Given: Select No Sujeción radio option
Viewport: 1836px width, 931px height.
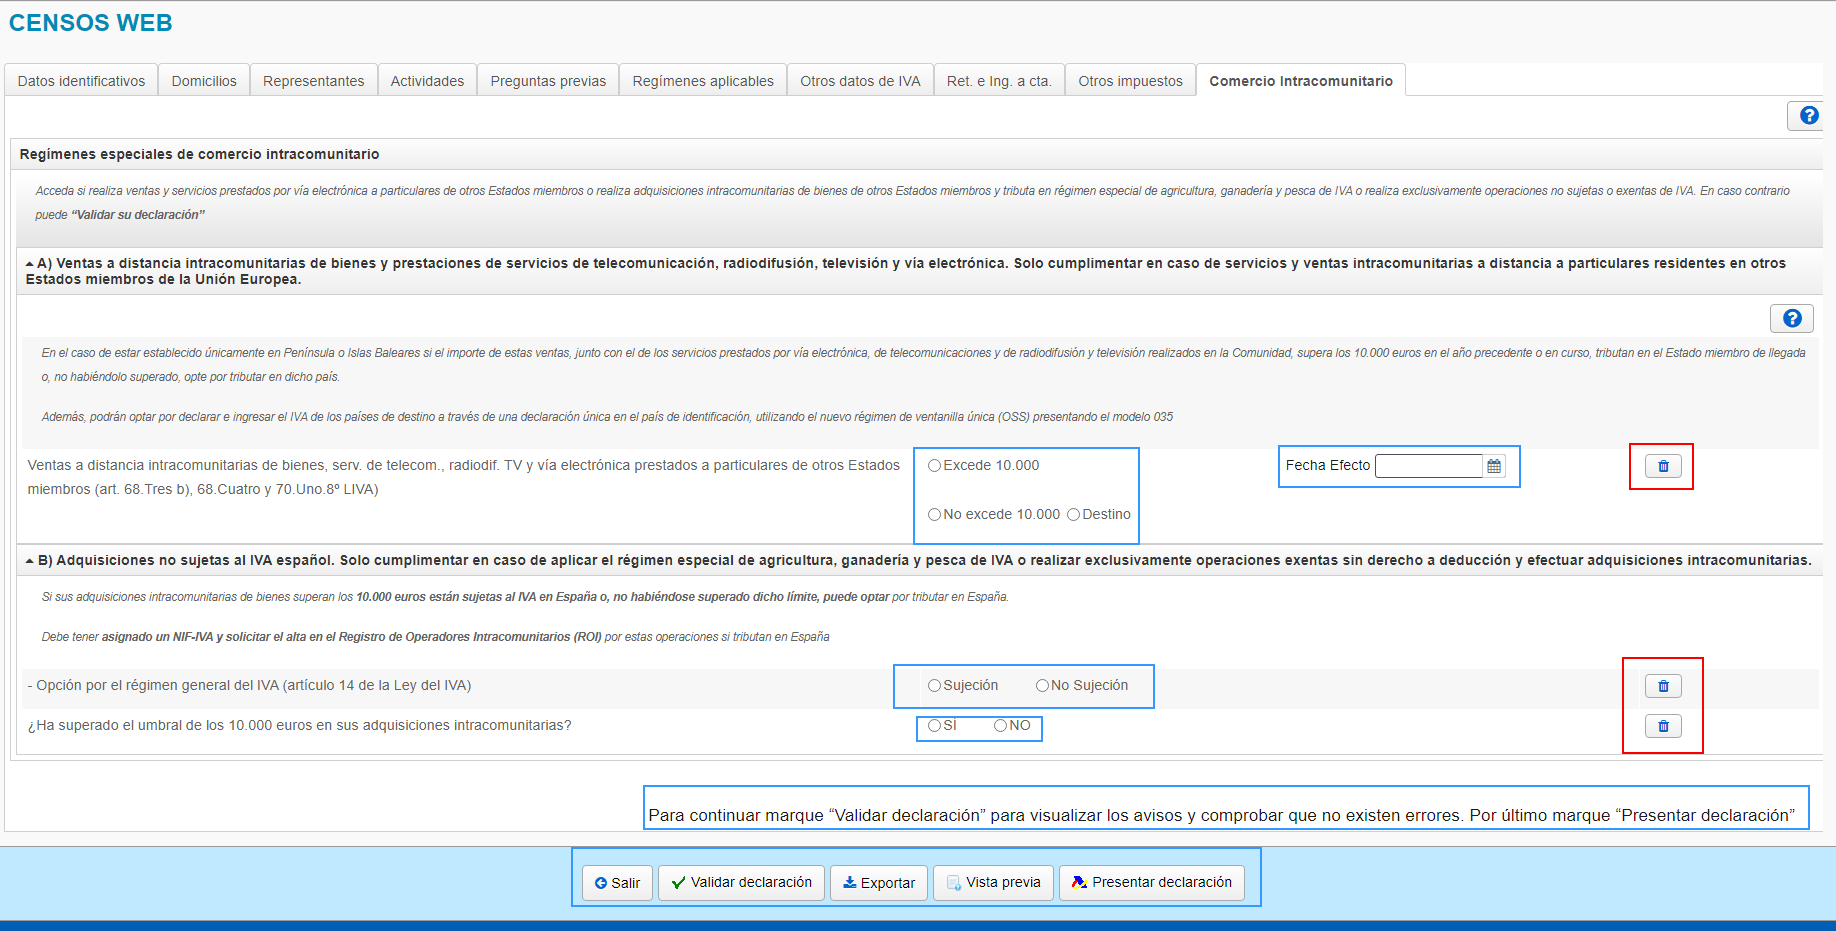Looking at the screenshot, I should coord(1042,686).
